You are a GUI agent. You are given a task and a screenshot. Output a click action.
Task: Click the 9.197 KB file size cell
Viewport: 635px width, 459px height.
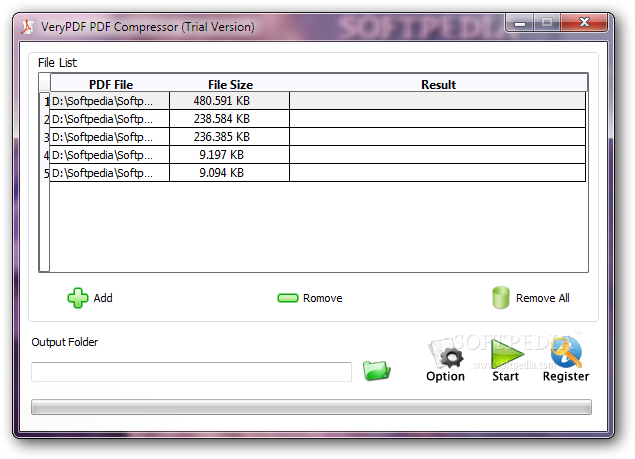[x=229, y=155]
